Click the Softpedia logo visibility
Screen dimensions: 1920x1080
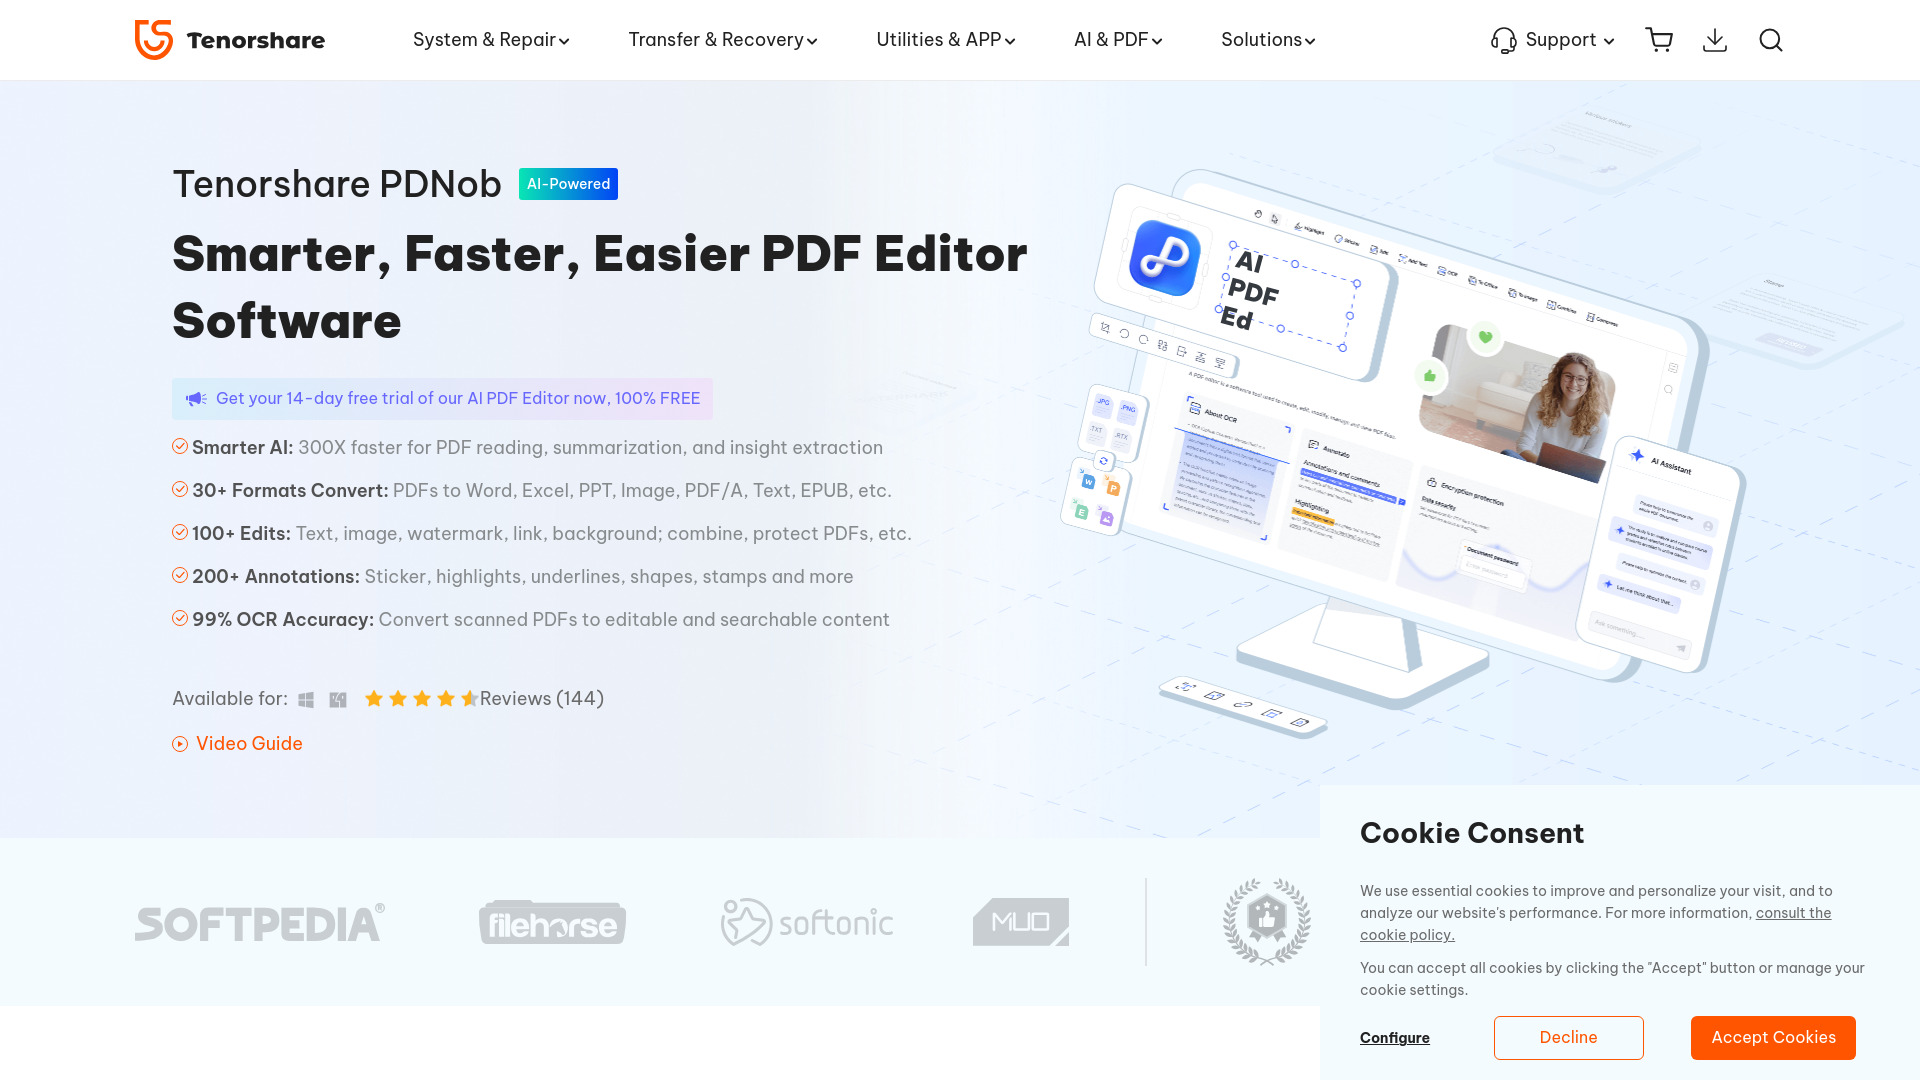pos(260,920)
